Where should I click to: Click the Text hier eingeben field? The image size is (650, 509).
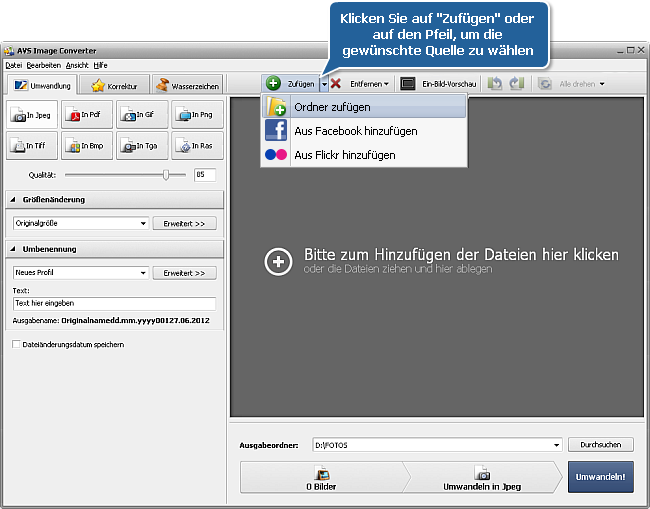point(114,303)
